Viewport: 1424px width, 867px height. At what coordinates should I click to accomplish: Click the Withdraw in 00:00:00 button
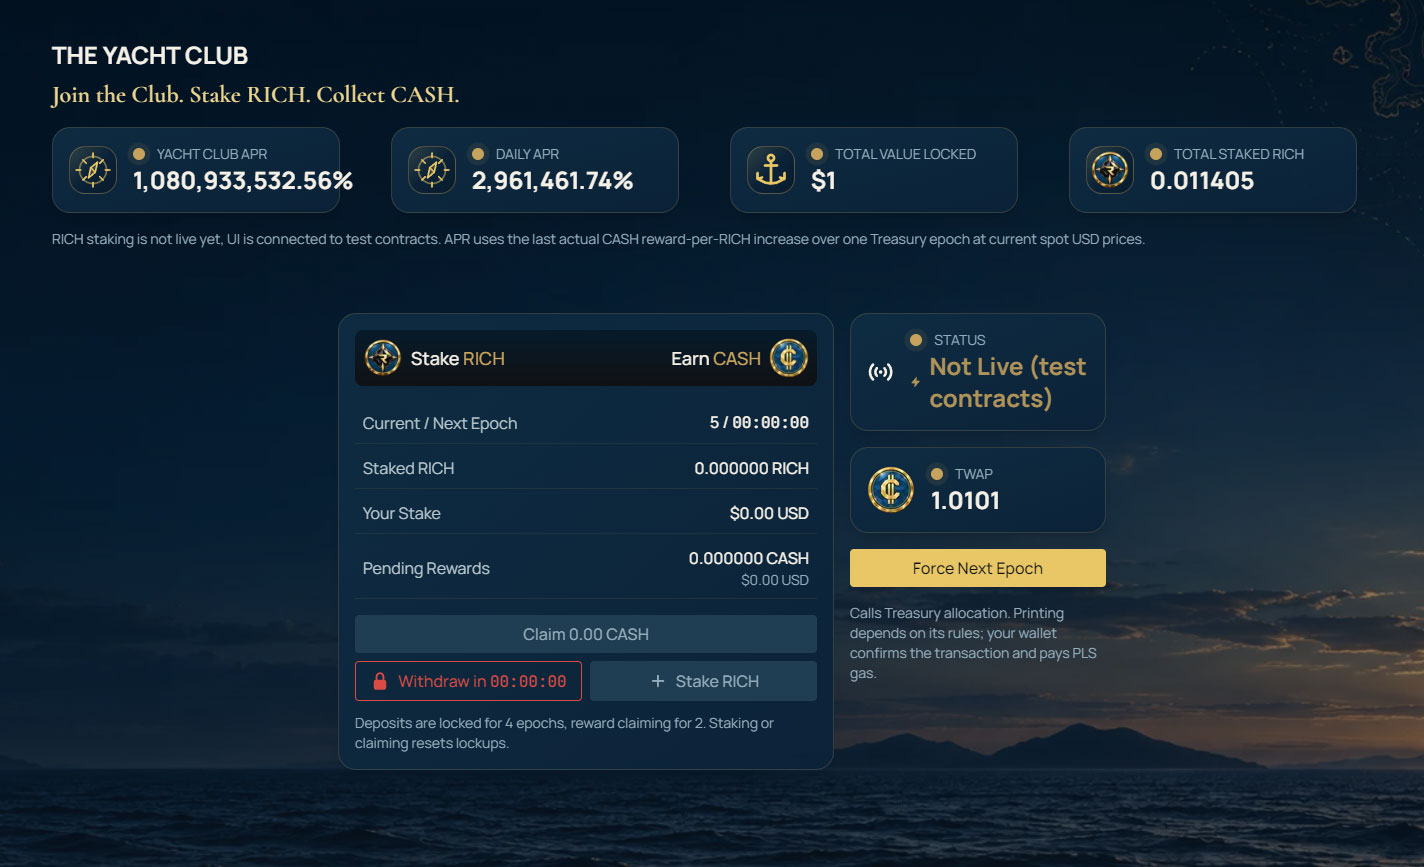coord(468,681)
